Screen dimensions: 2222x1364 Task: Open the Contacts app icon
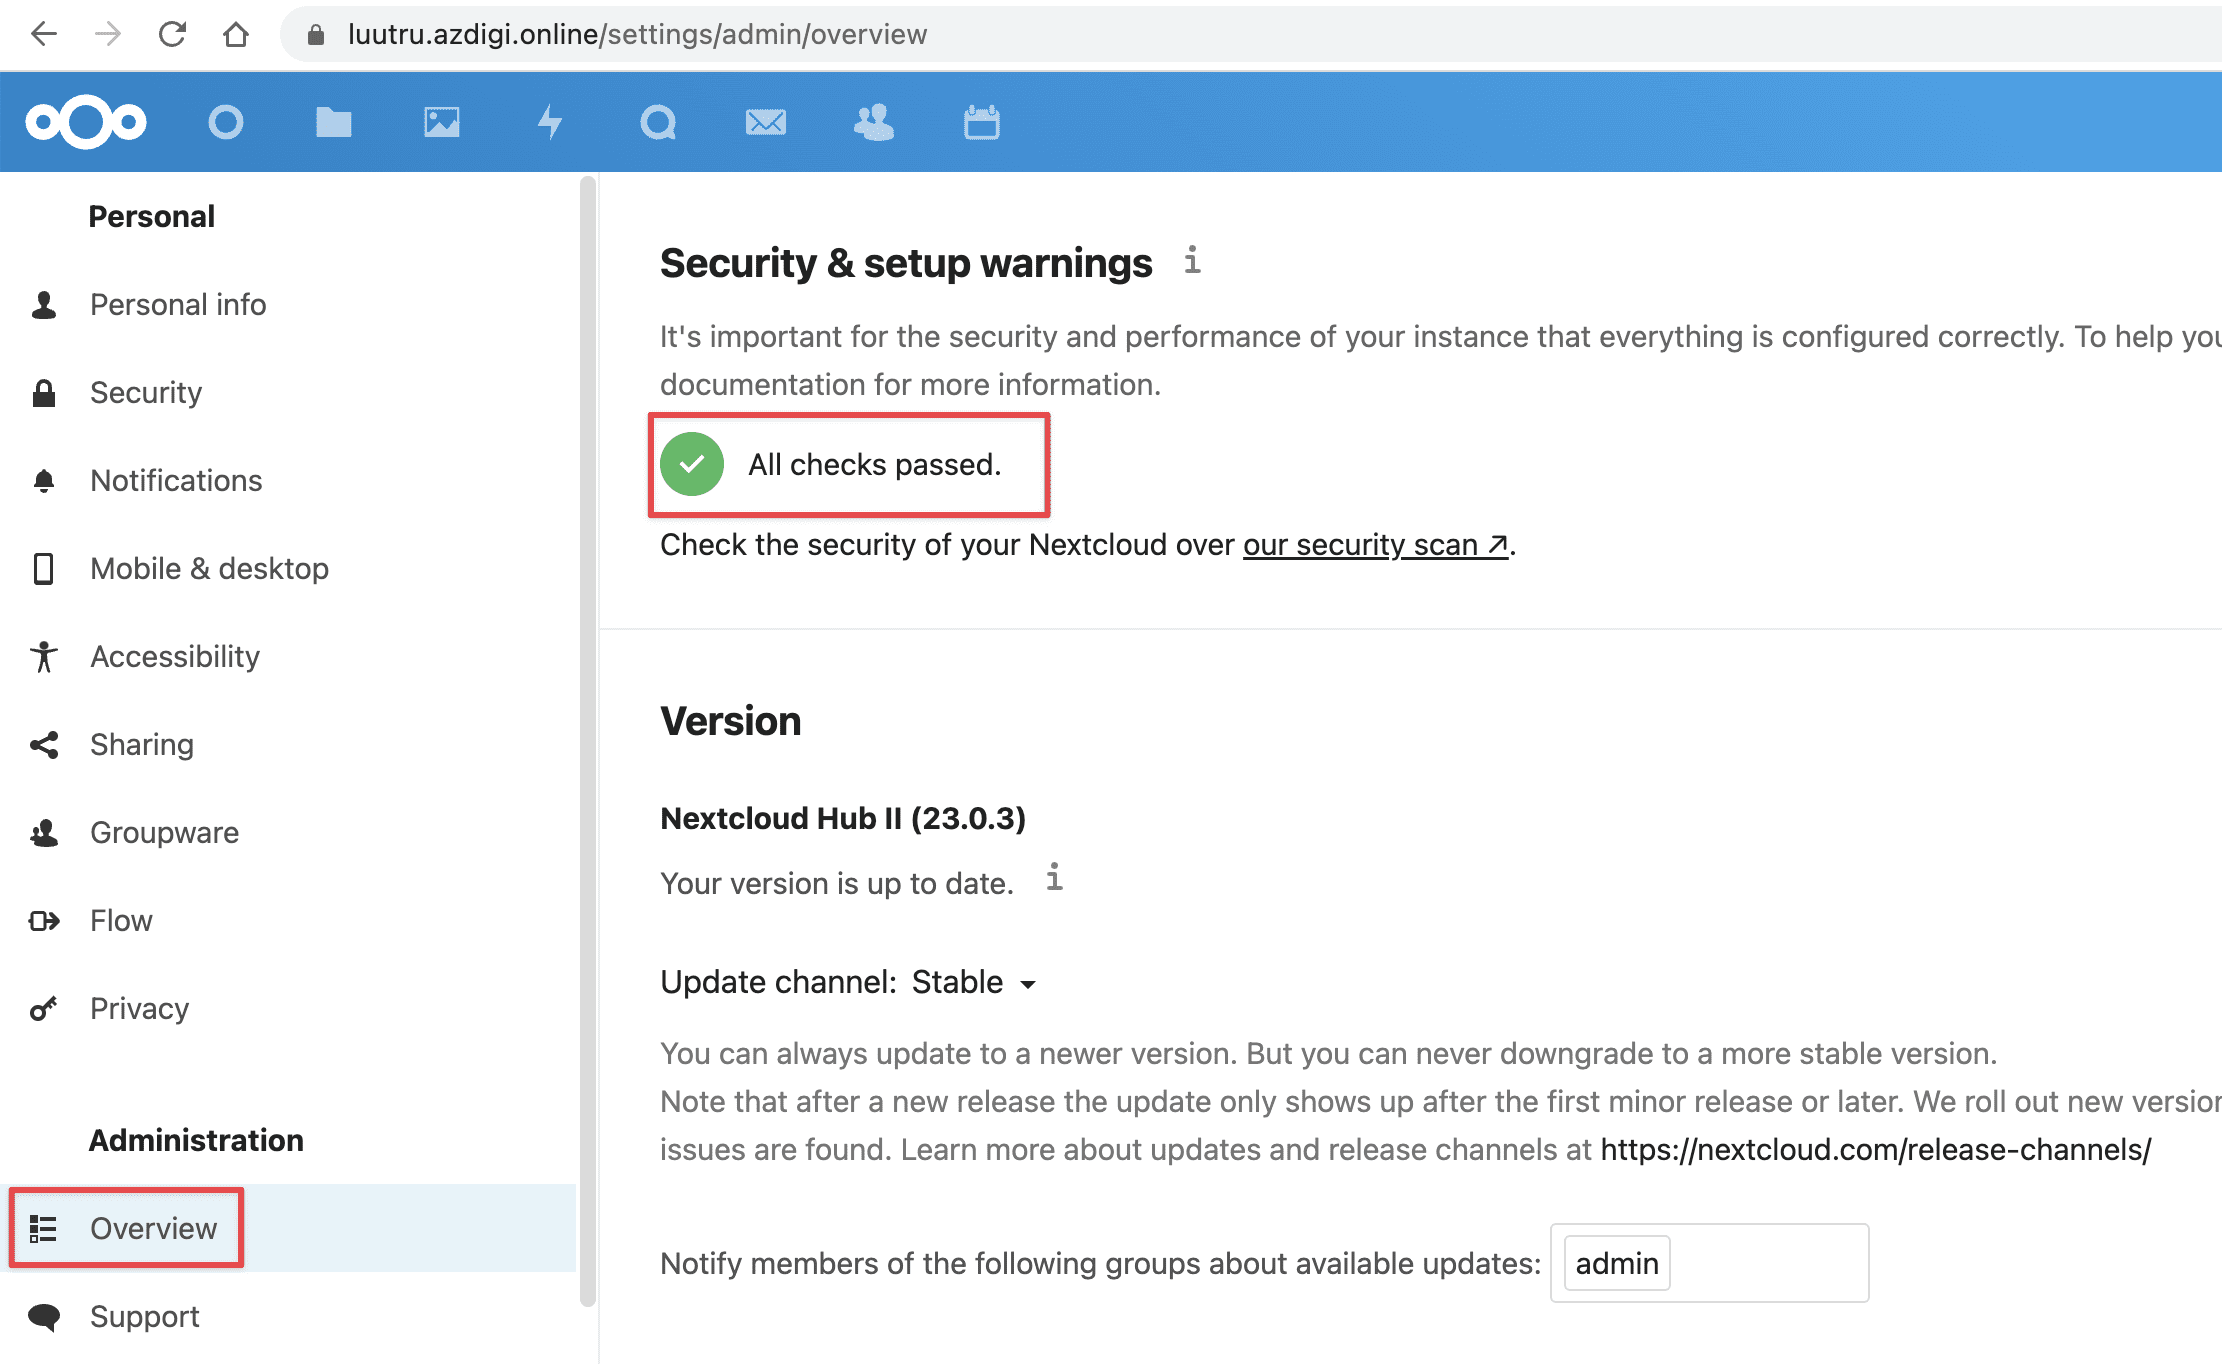[874, 122]
